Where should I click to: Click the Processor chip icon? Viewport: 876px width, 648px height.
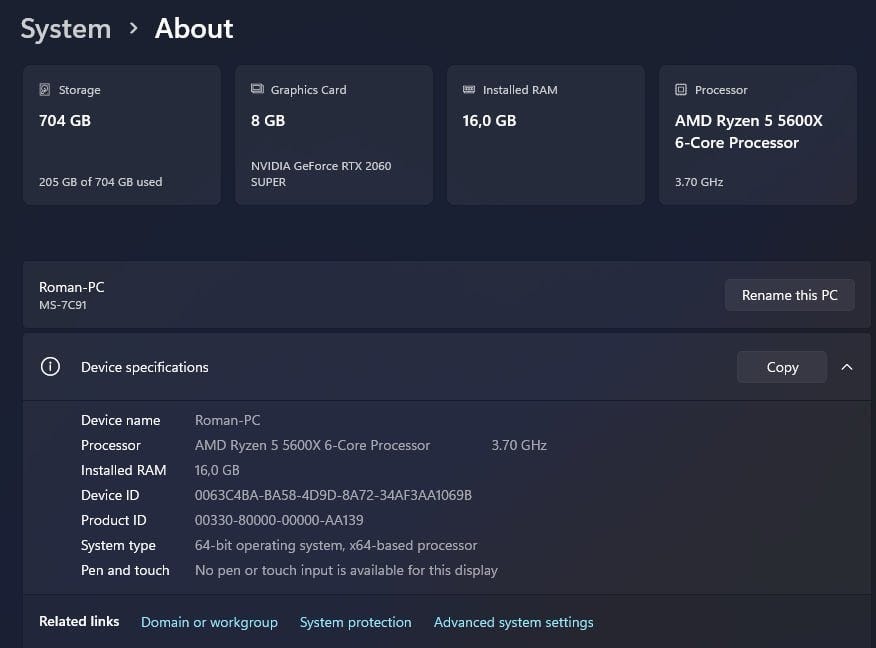click(681, 90)
